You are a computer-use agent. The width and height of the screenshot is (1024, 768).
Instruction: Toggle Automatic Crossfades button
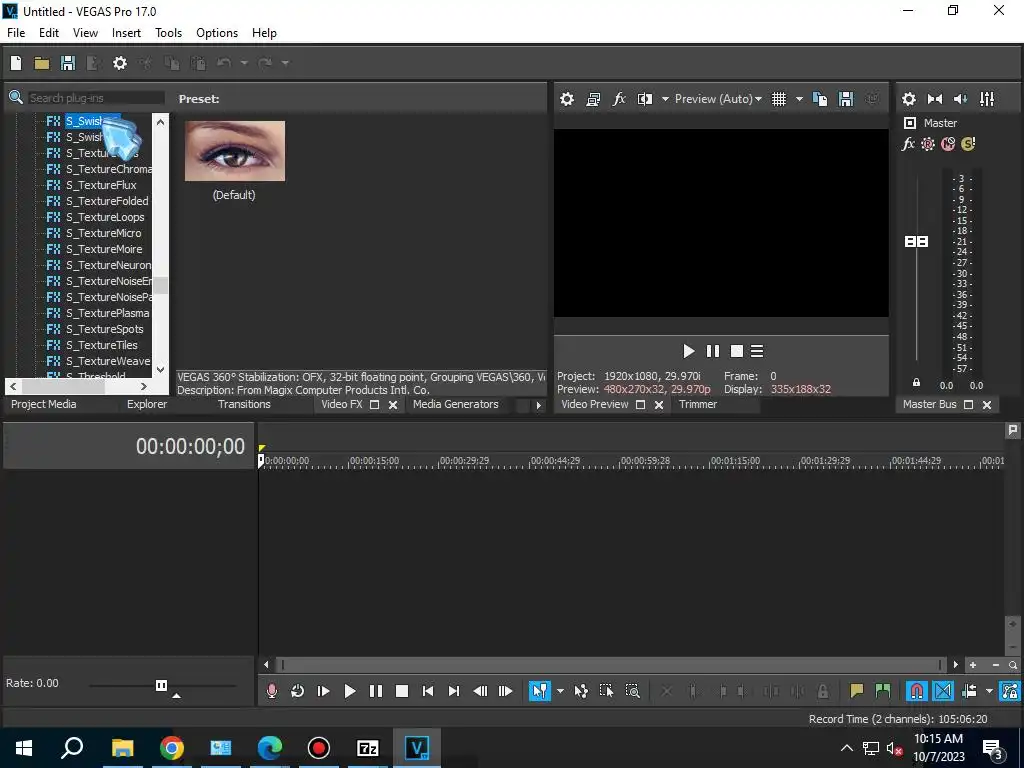[x=943, y=691]
